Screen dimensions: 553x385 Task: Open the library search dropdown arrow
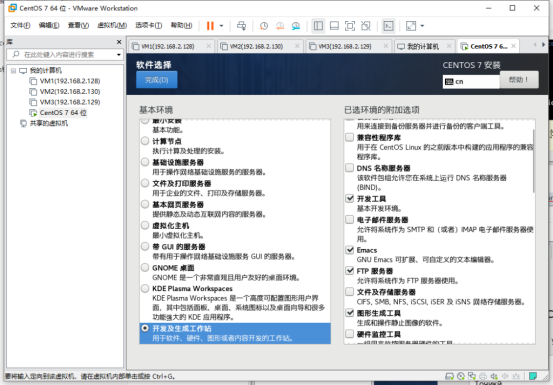tap(119, 55)
